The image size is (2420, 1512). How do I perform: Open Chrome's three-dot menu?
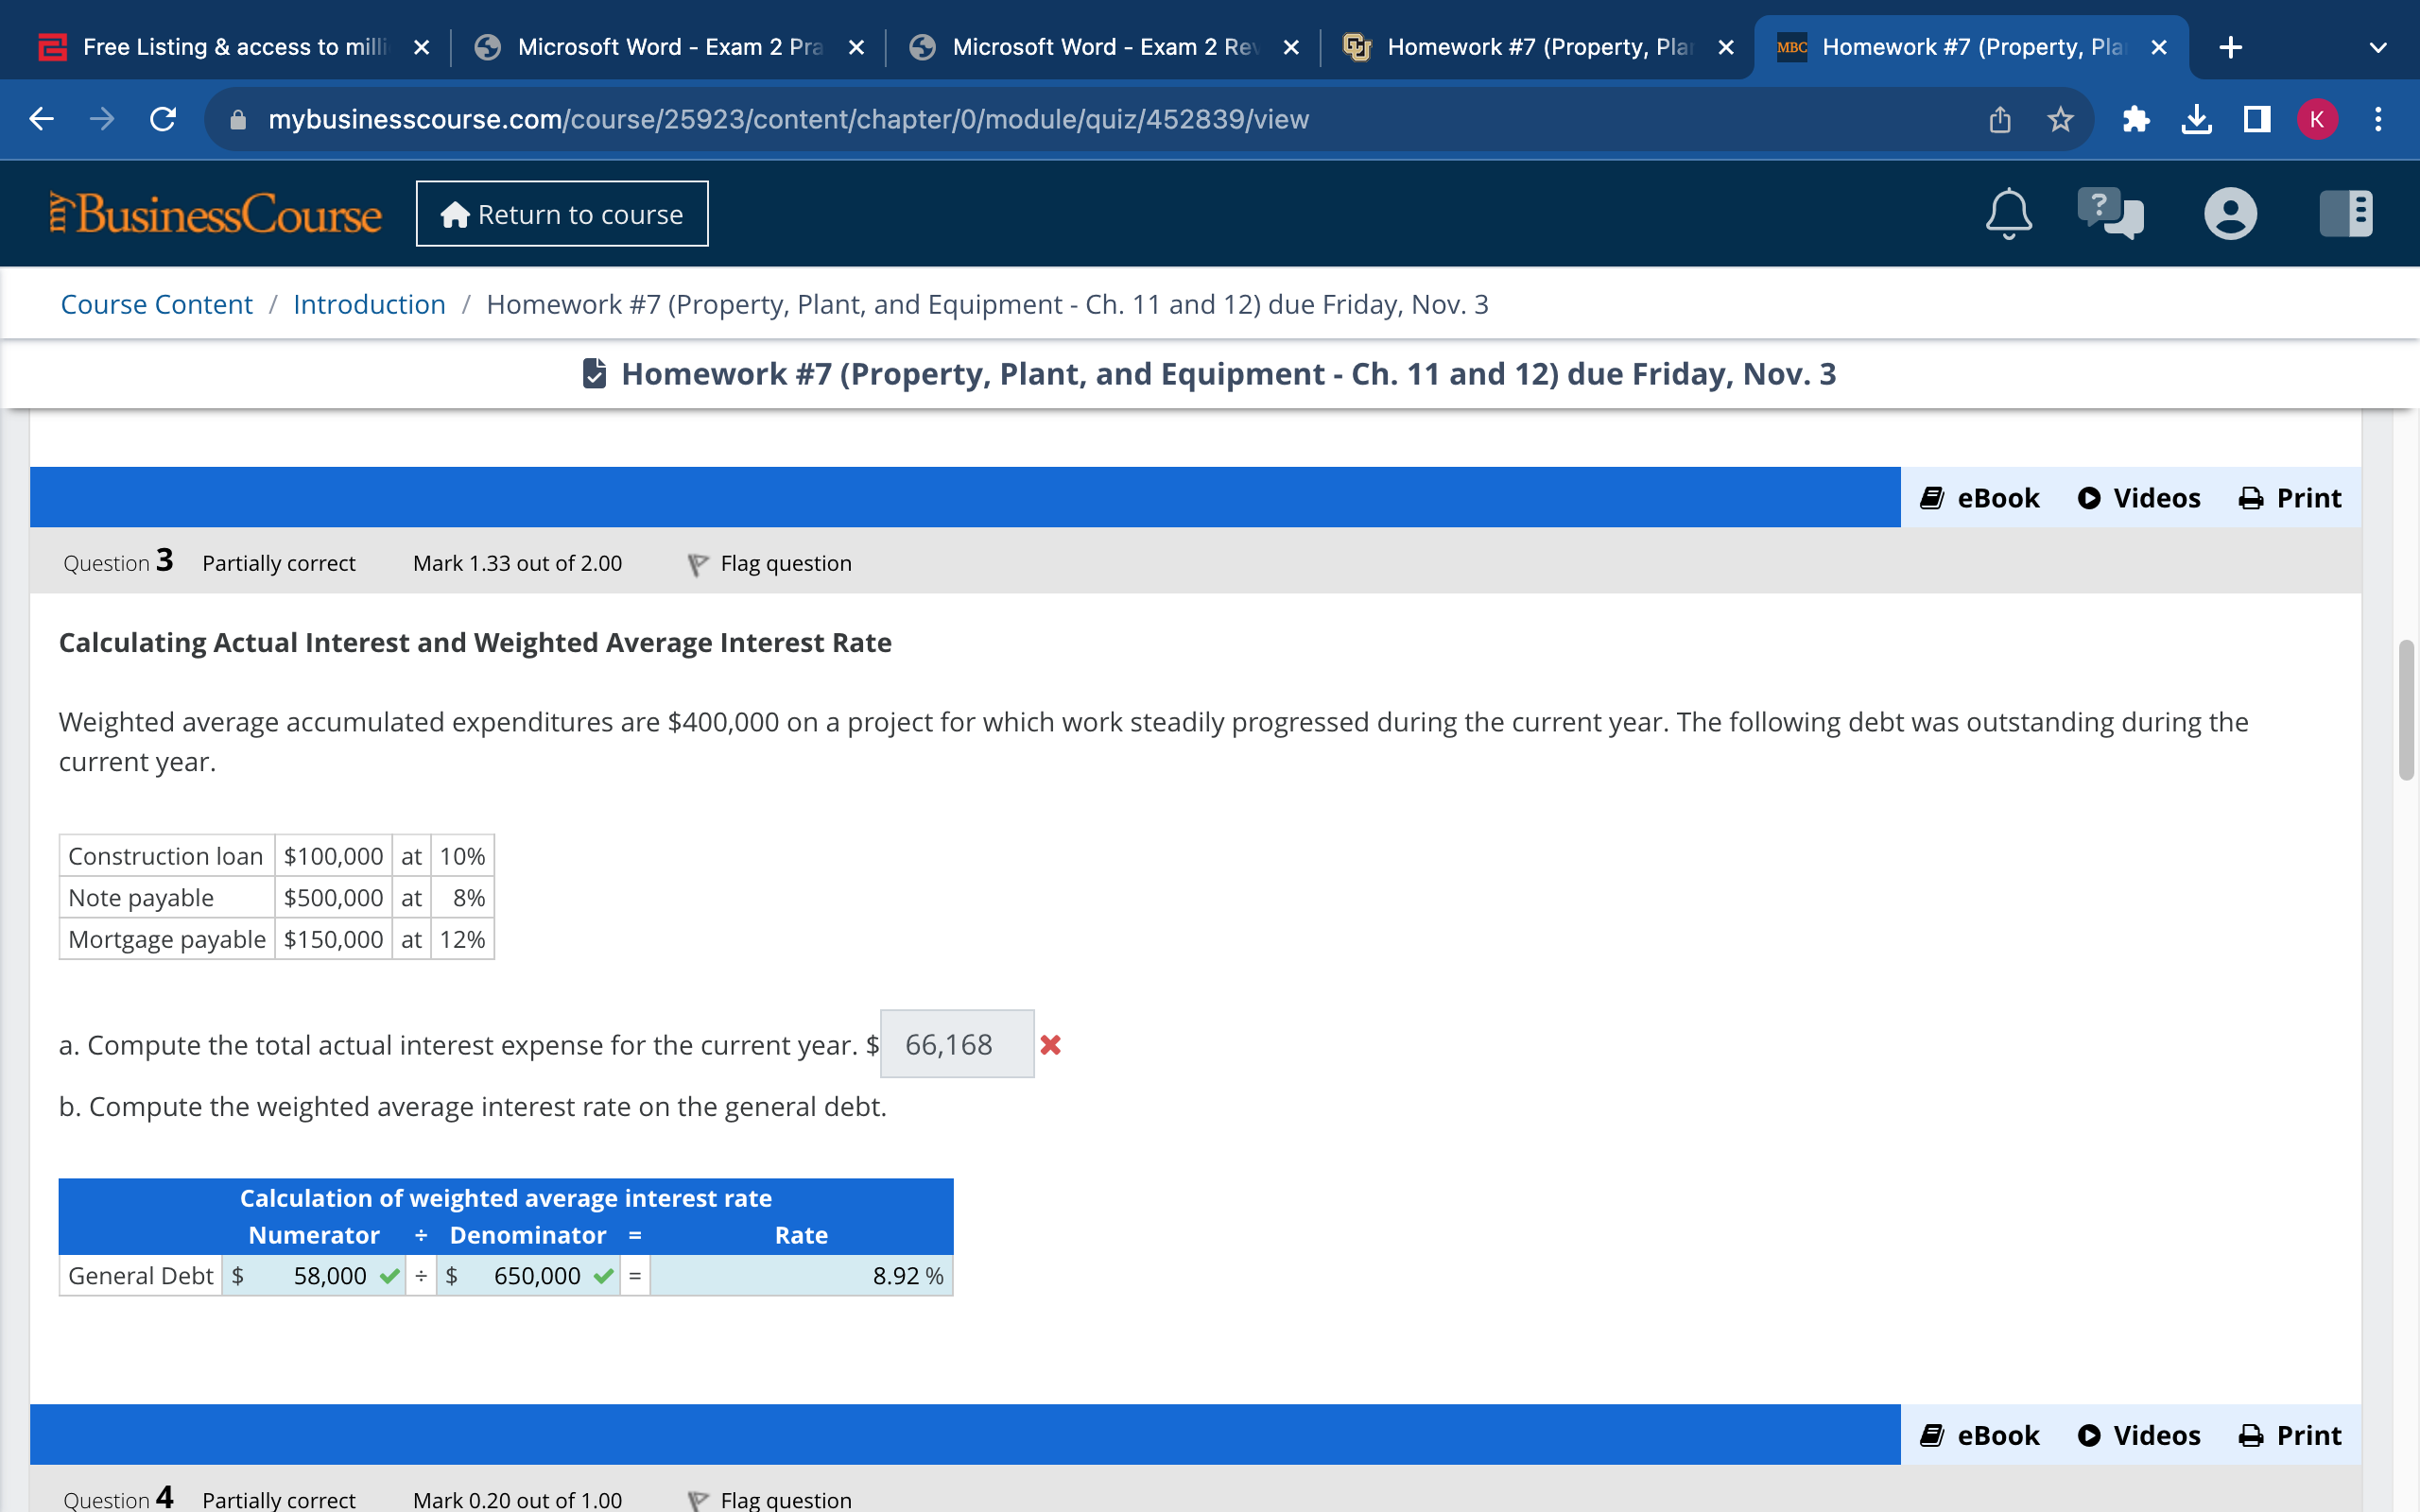[2380, 119]
